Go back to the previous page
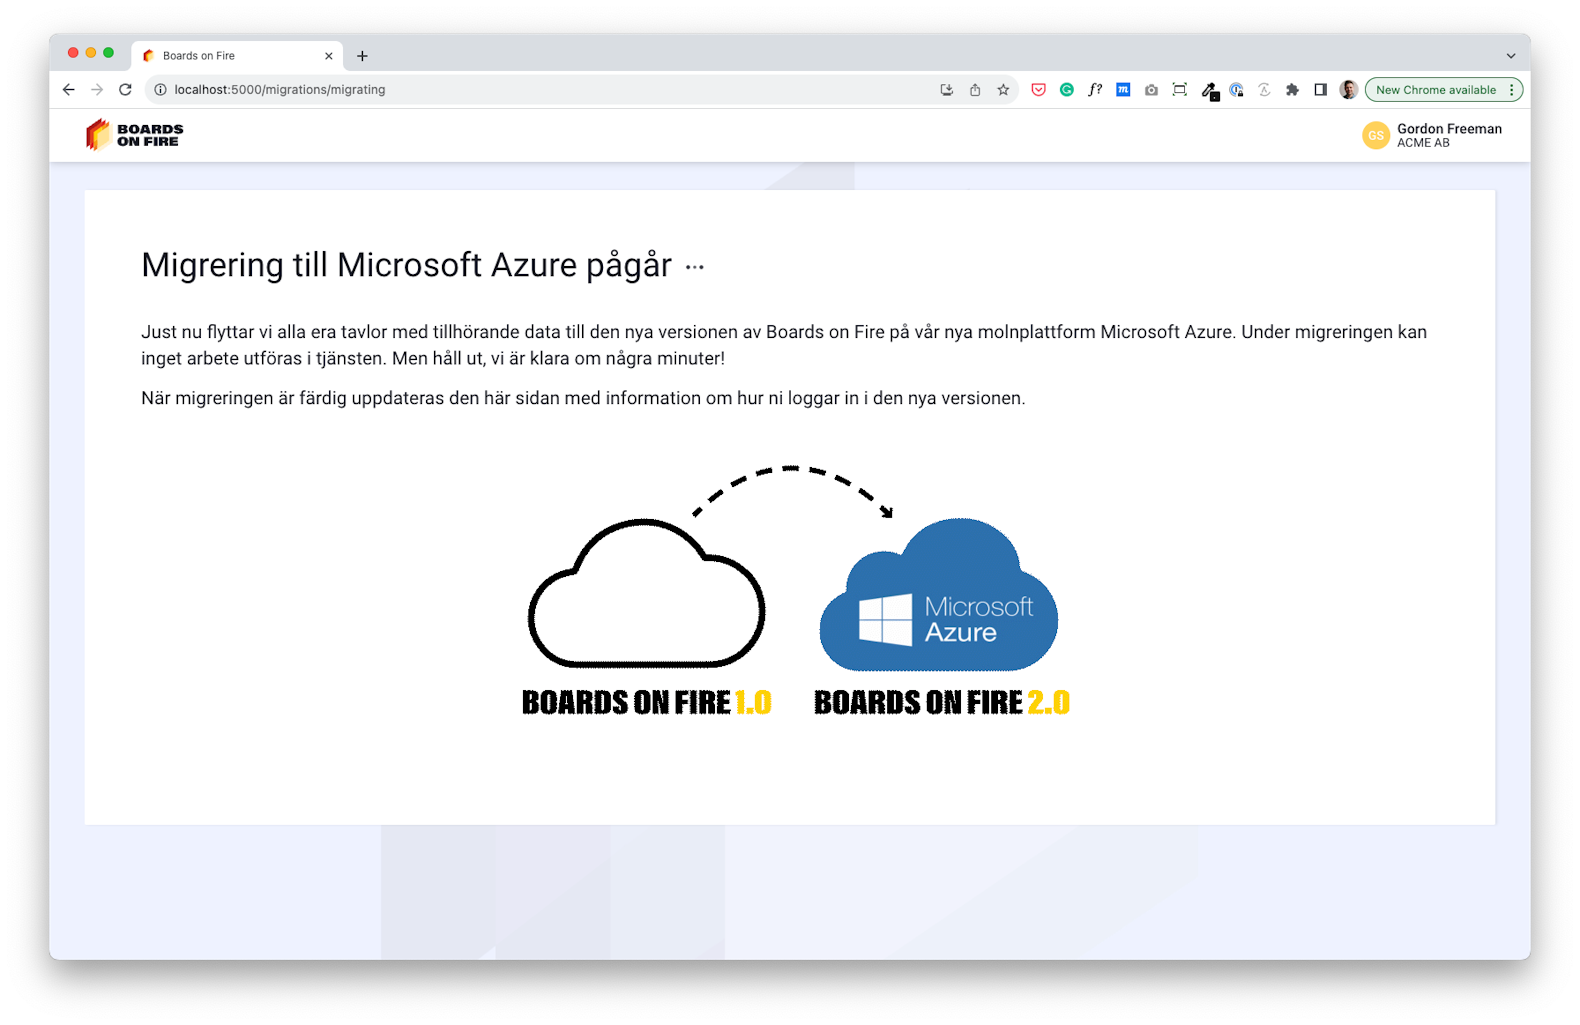Viewport: 1580px width, 1025px height. [x=68, y=90]
